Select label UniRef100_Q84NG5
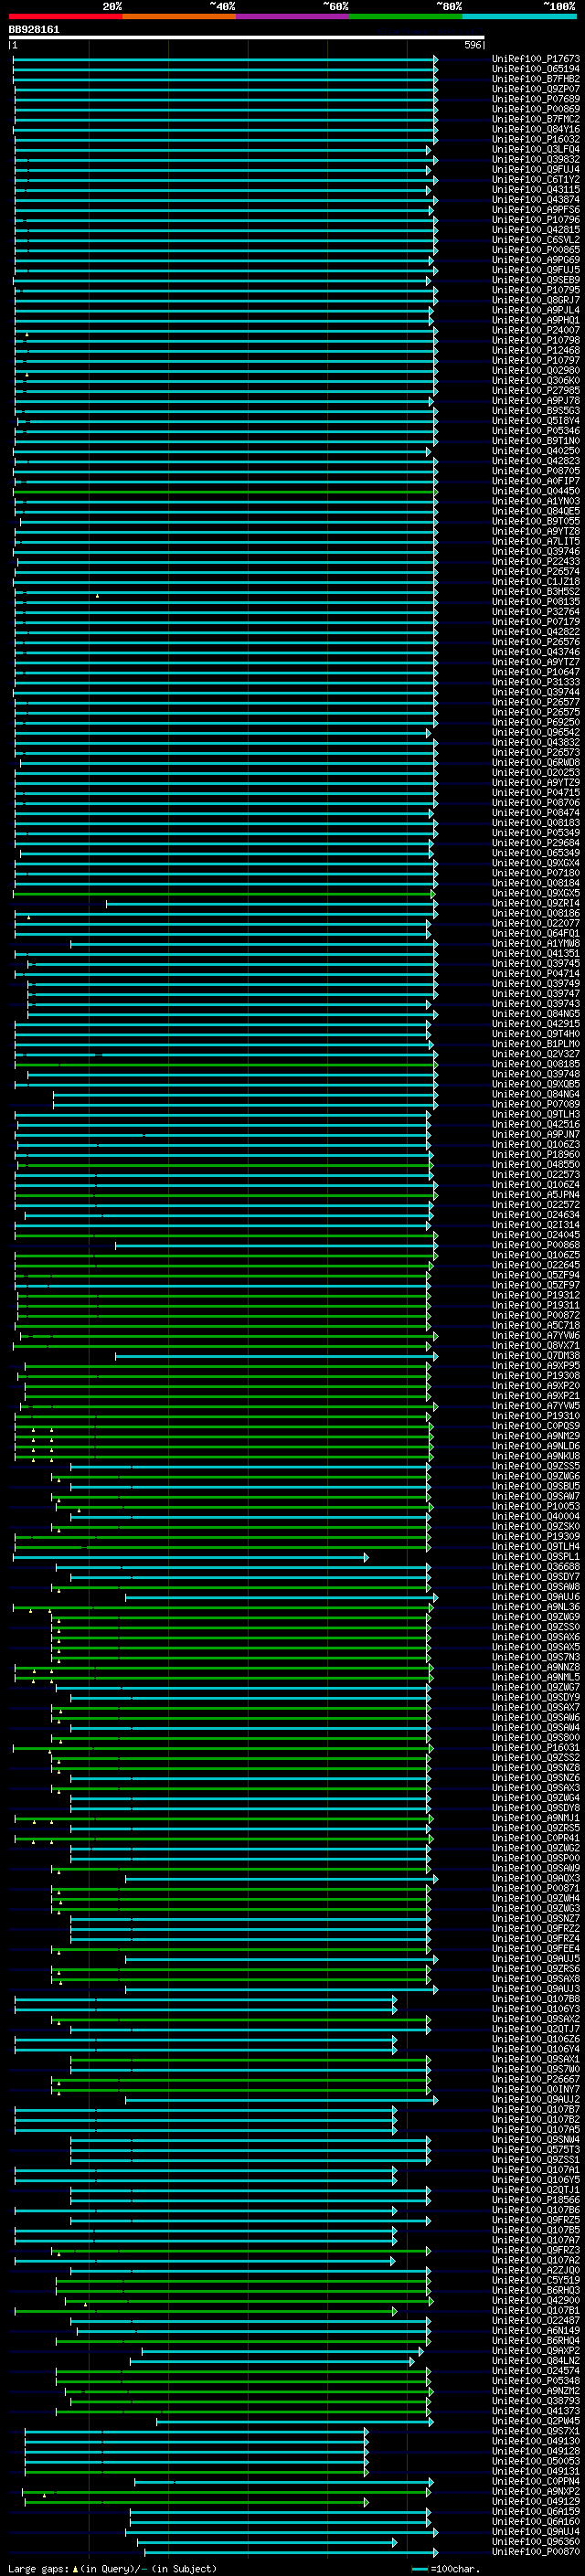Viewport: 585px width, 2576px height. (536, 1014)
